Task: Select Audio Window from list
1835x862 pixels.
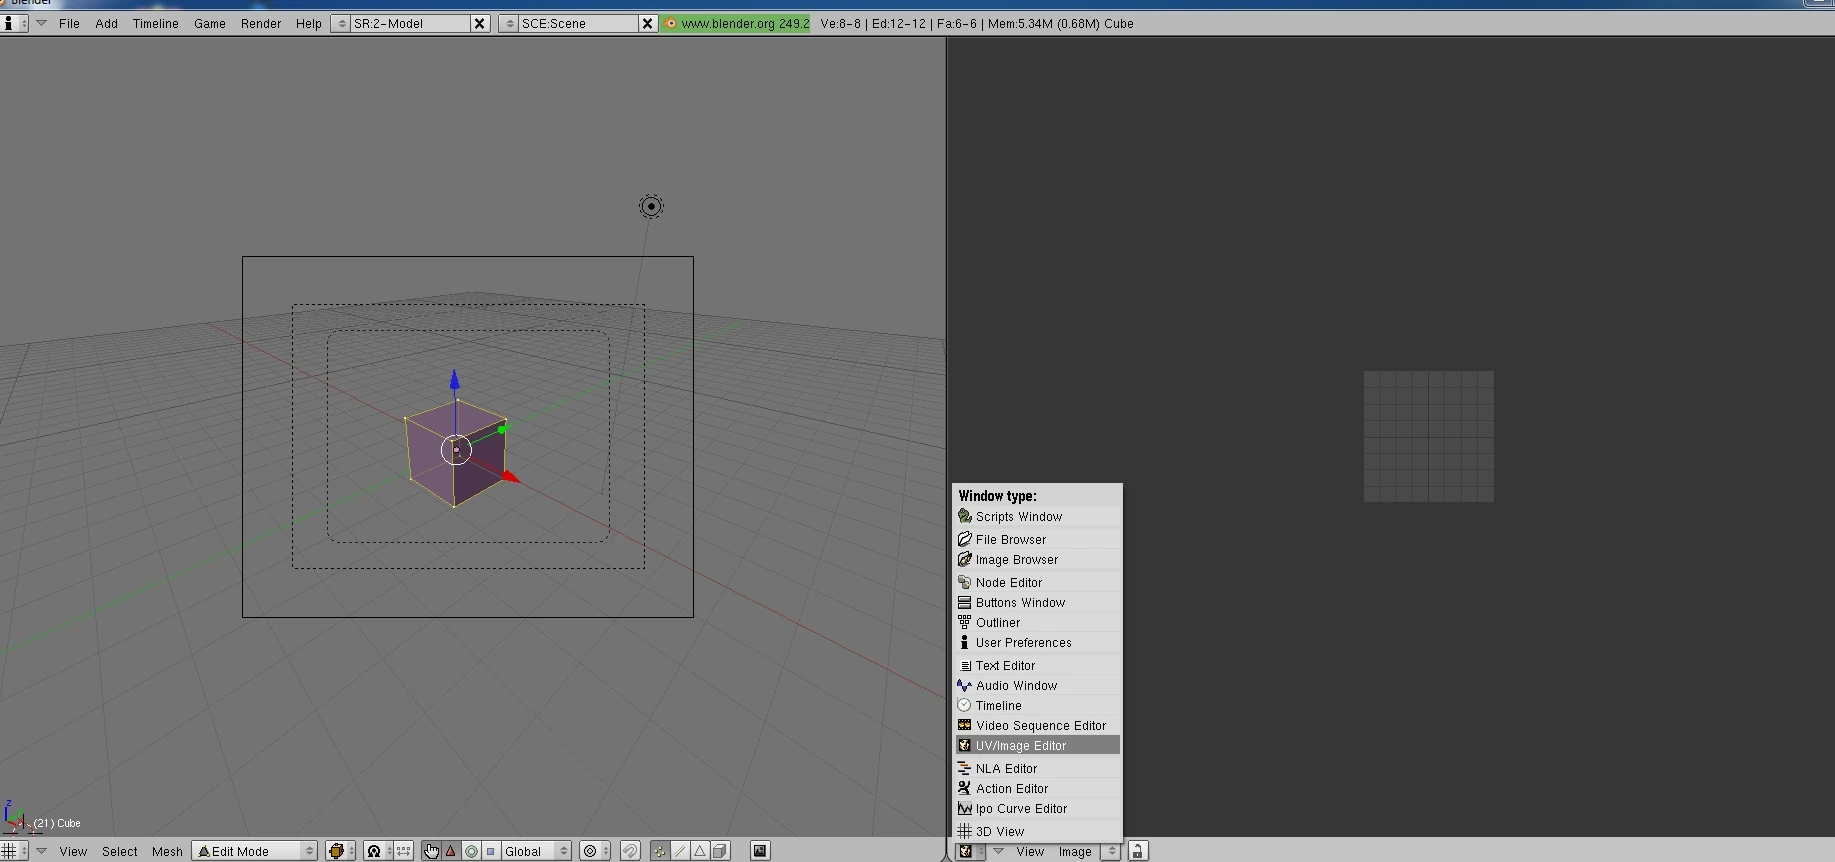Action: (1038, 686)
